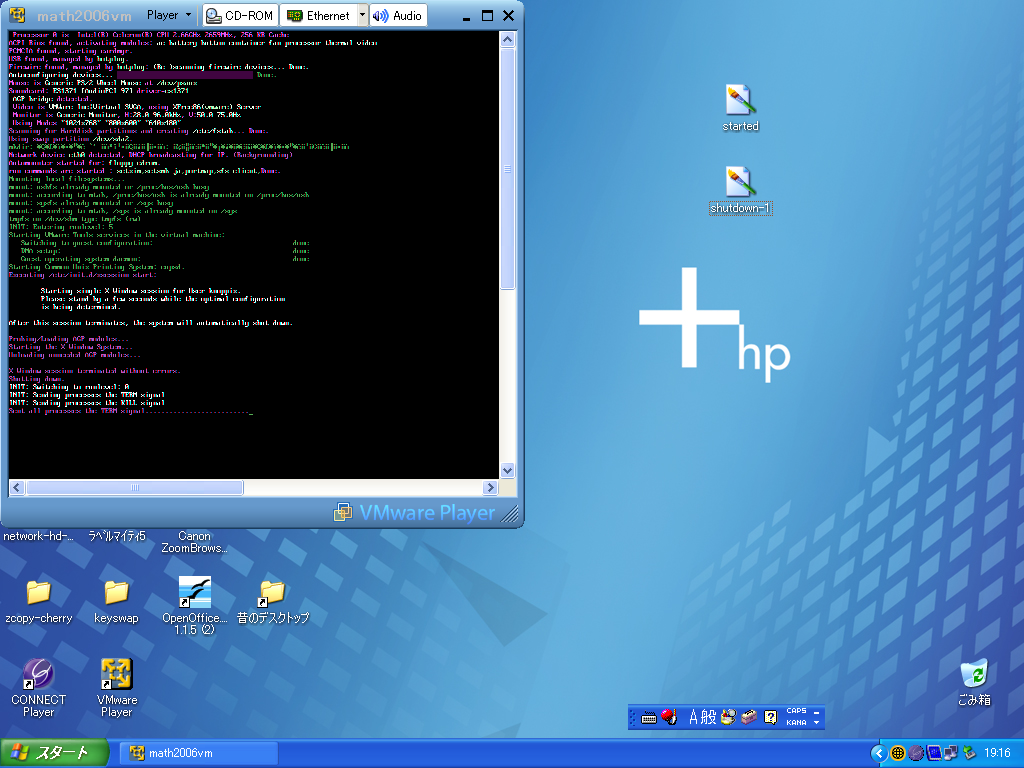Image resolution: width=1024 pixels, height=768 pixels.
Task: Click the language bar grip handle
Action: pyautogui.click(x=632, y=717)
